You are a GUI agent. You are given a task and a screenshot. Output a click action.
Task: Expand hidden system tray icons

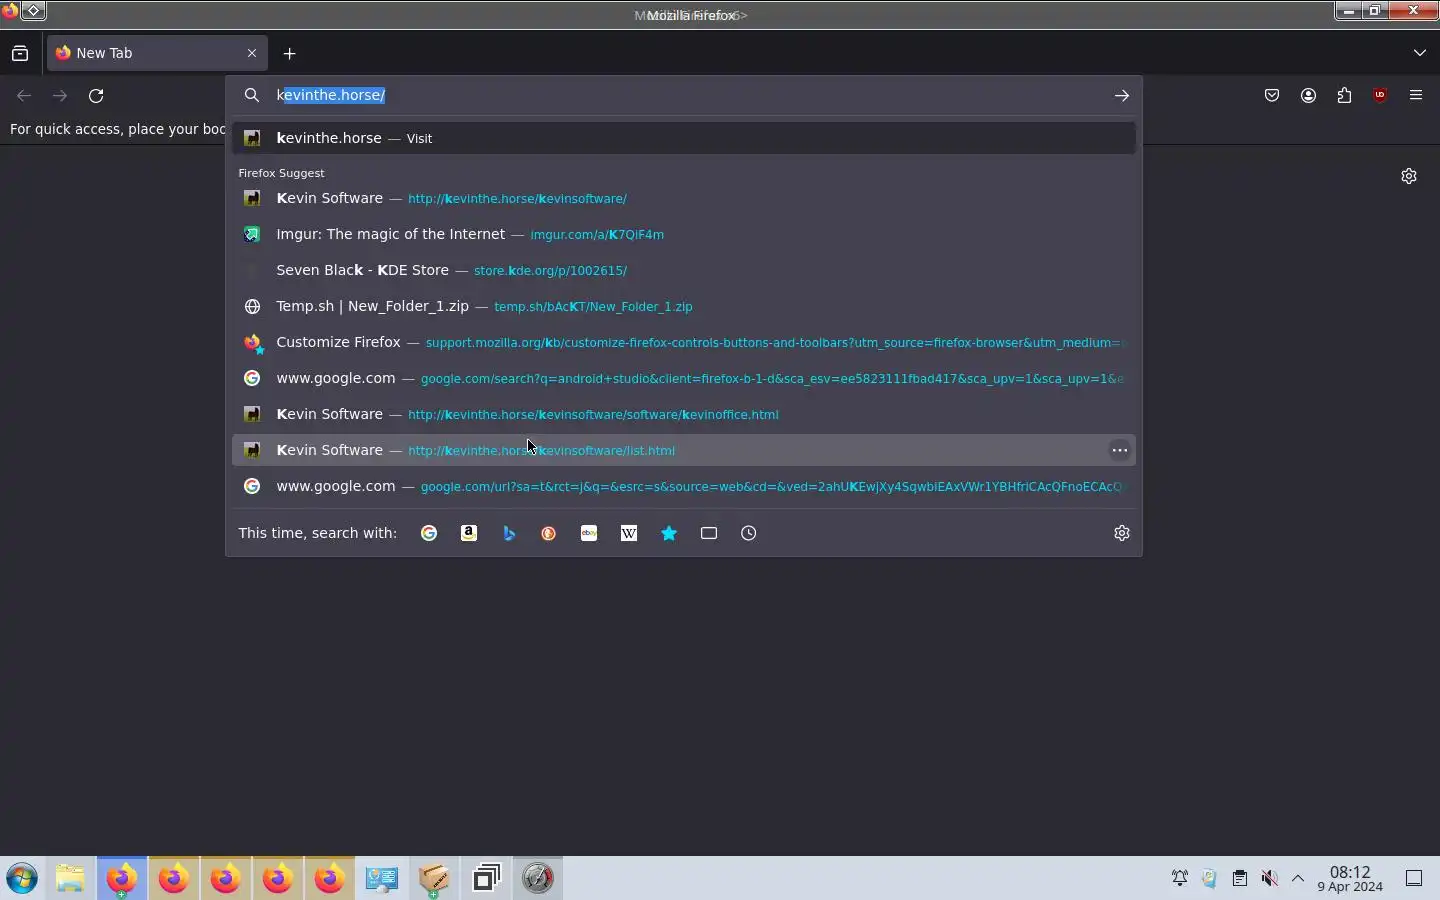[x=1298, y=878]
